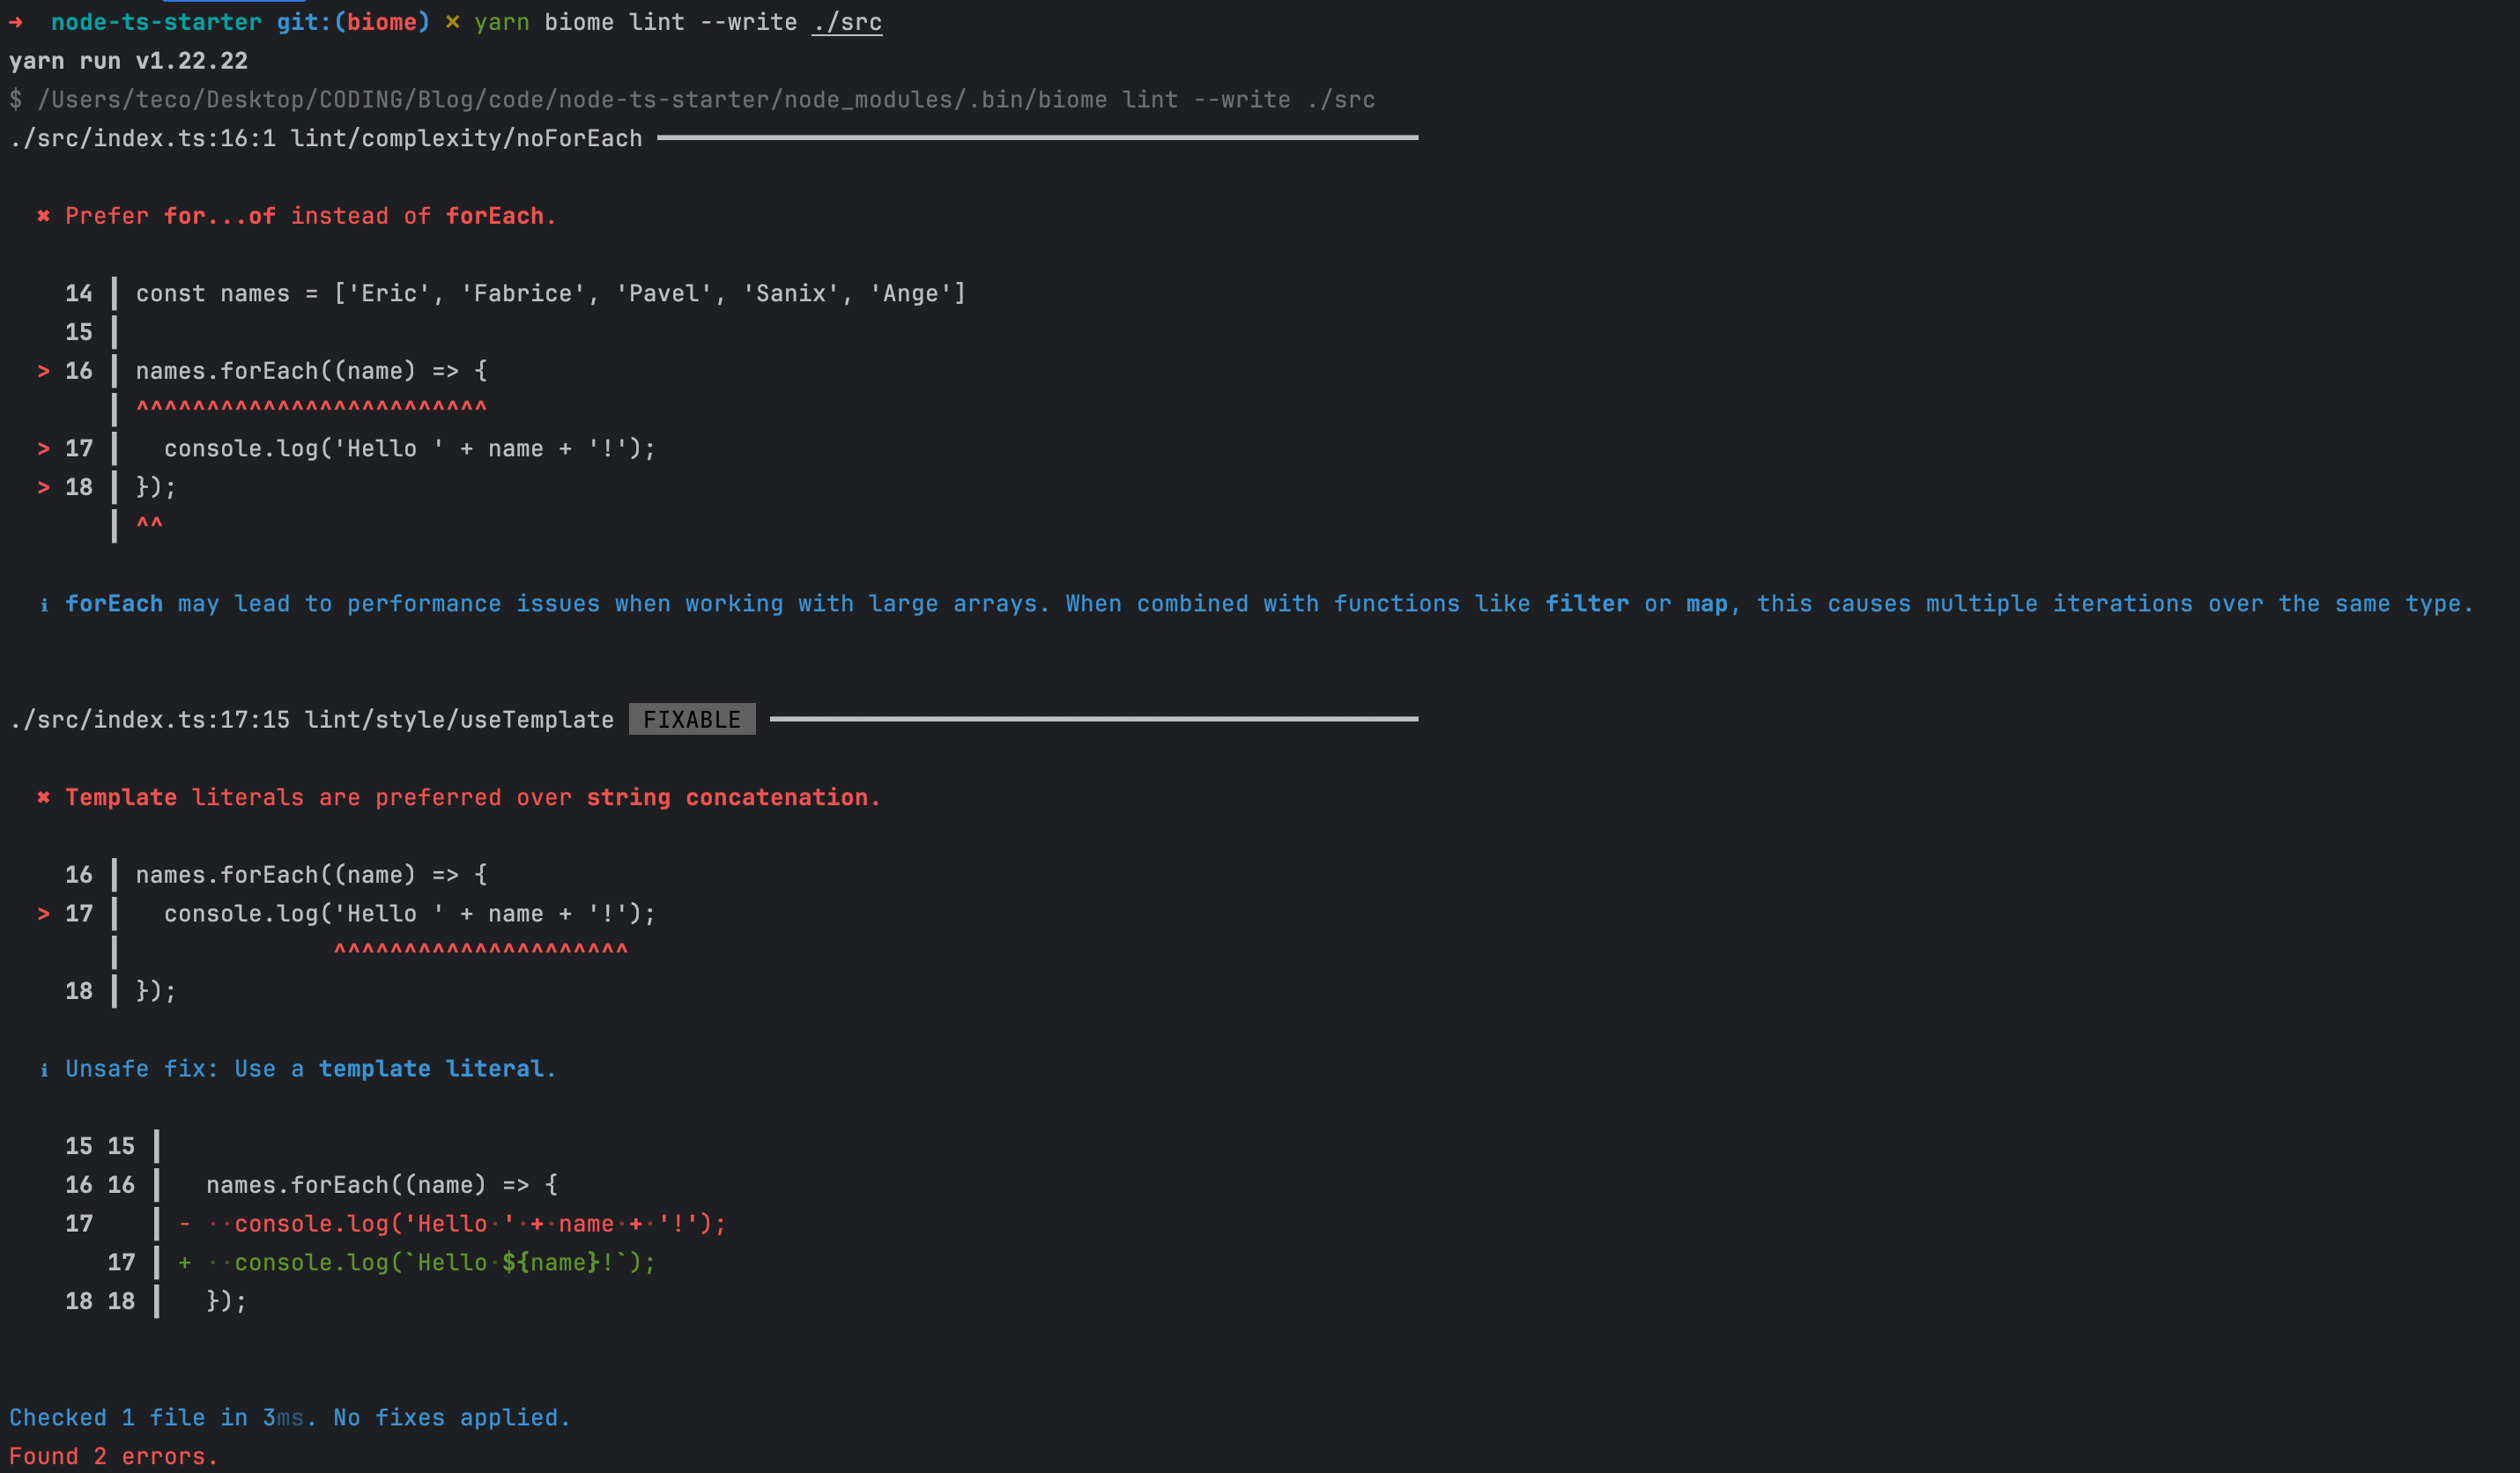Click the error marker on line 16

42,370
